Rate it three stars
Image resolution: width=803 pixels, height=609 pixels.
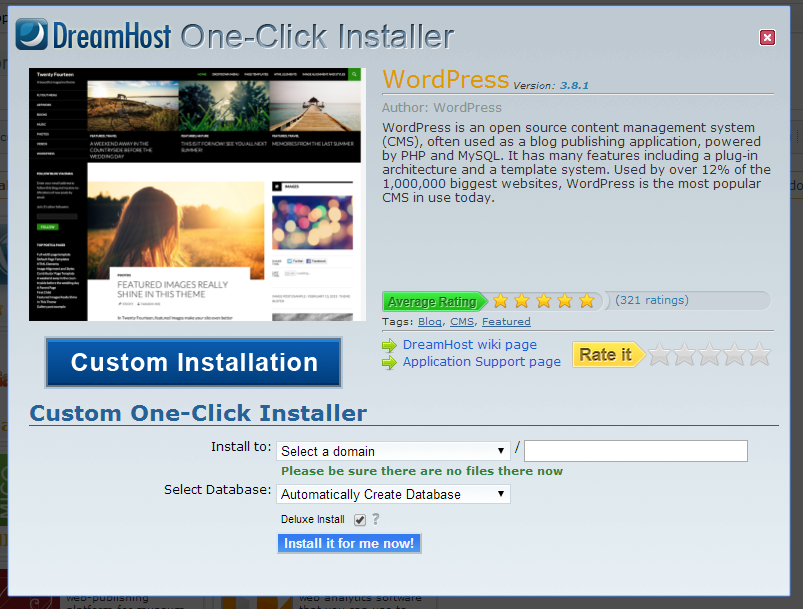pos(709,354)
